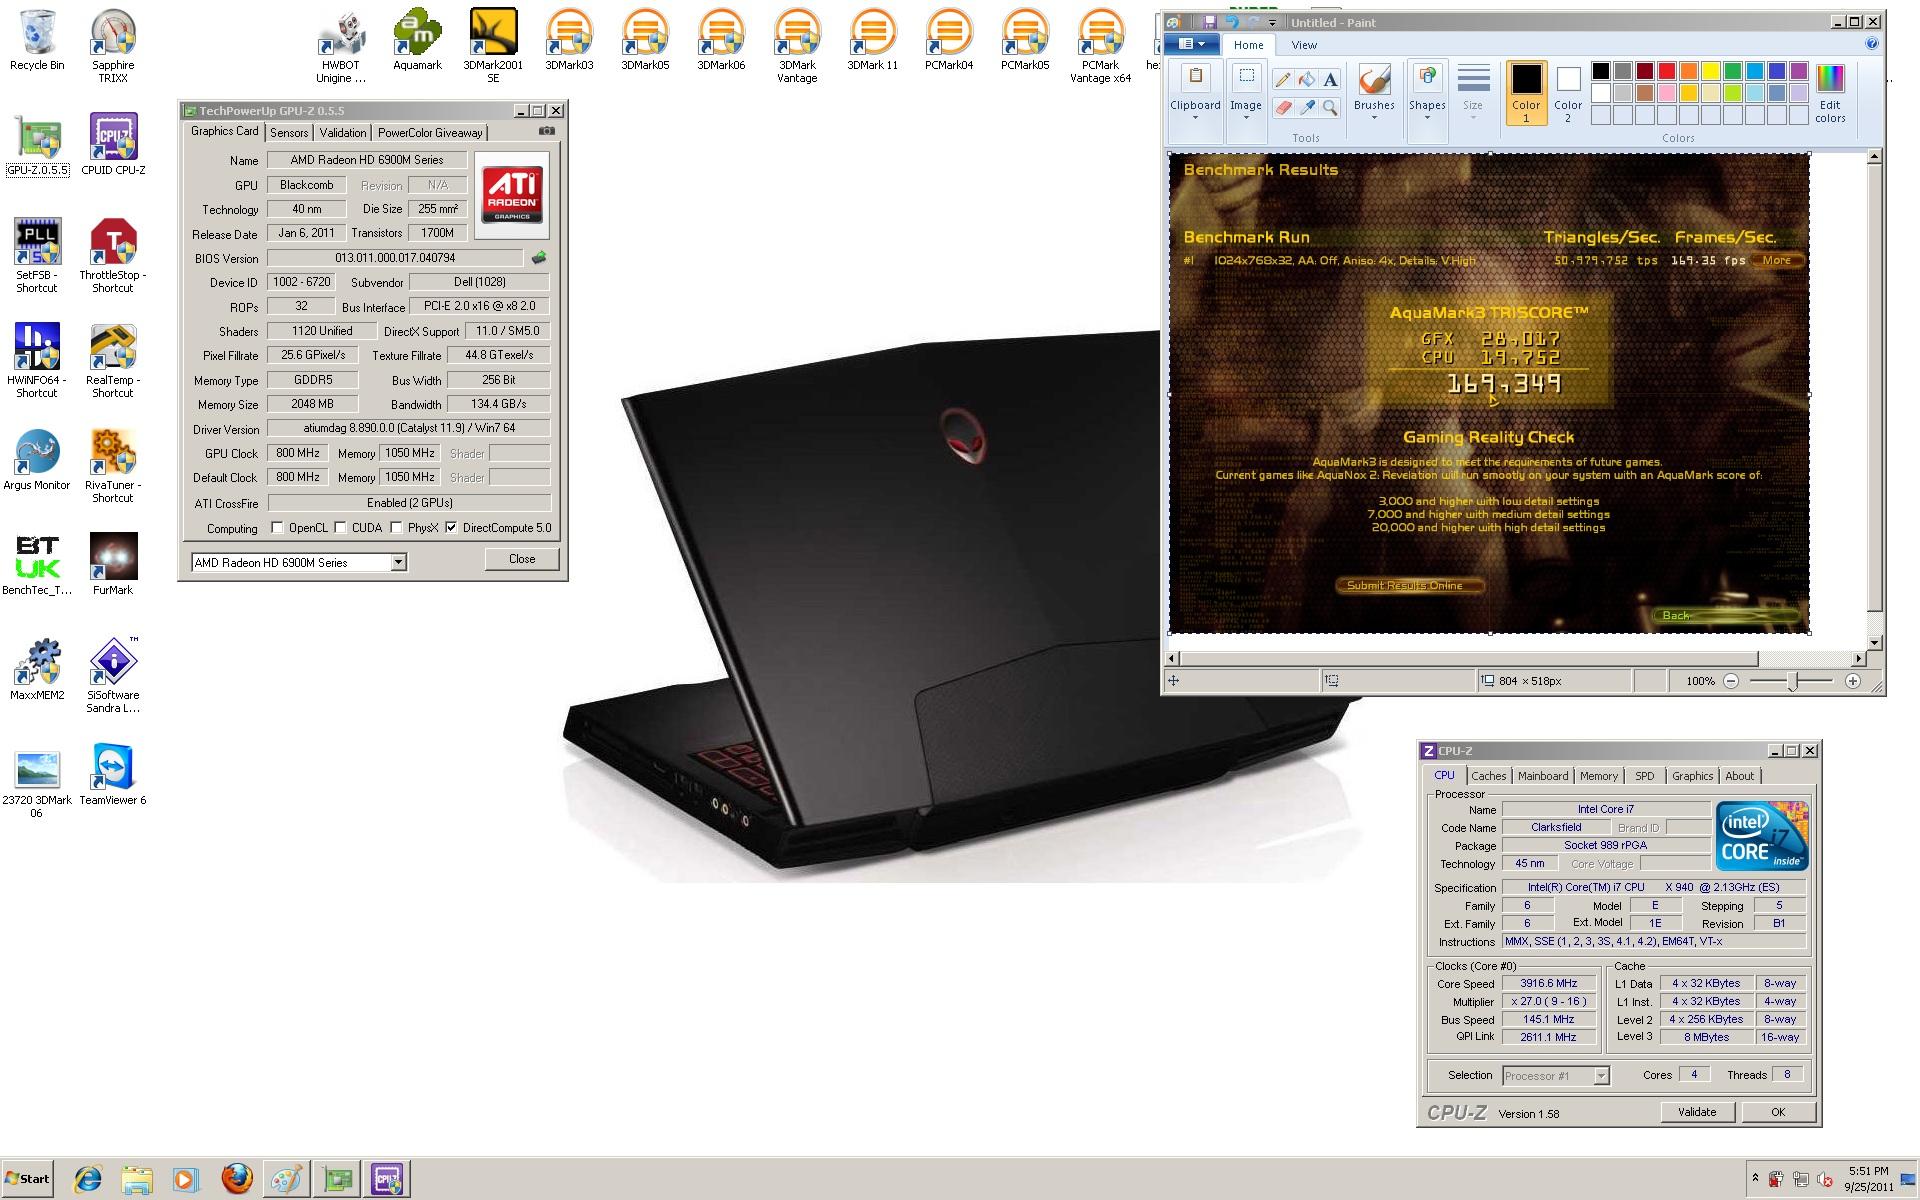Screen dimensions: 1920x1200
Task: Switch to the View tab in Paint
Action: [x=1304, y=45]
